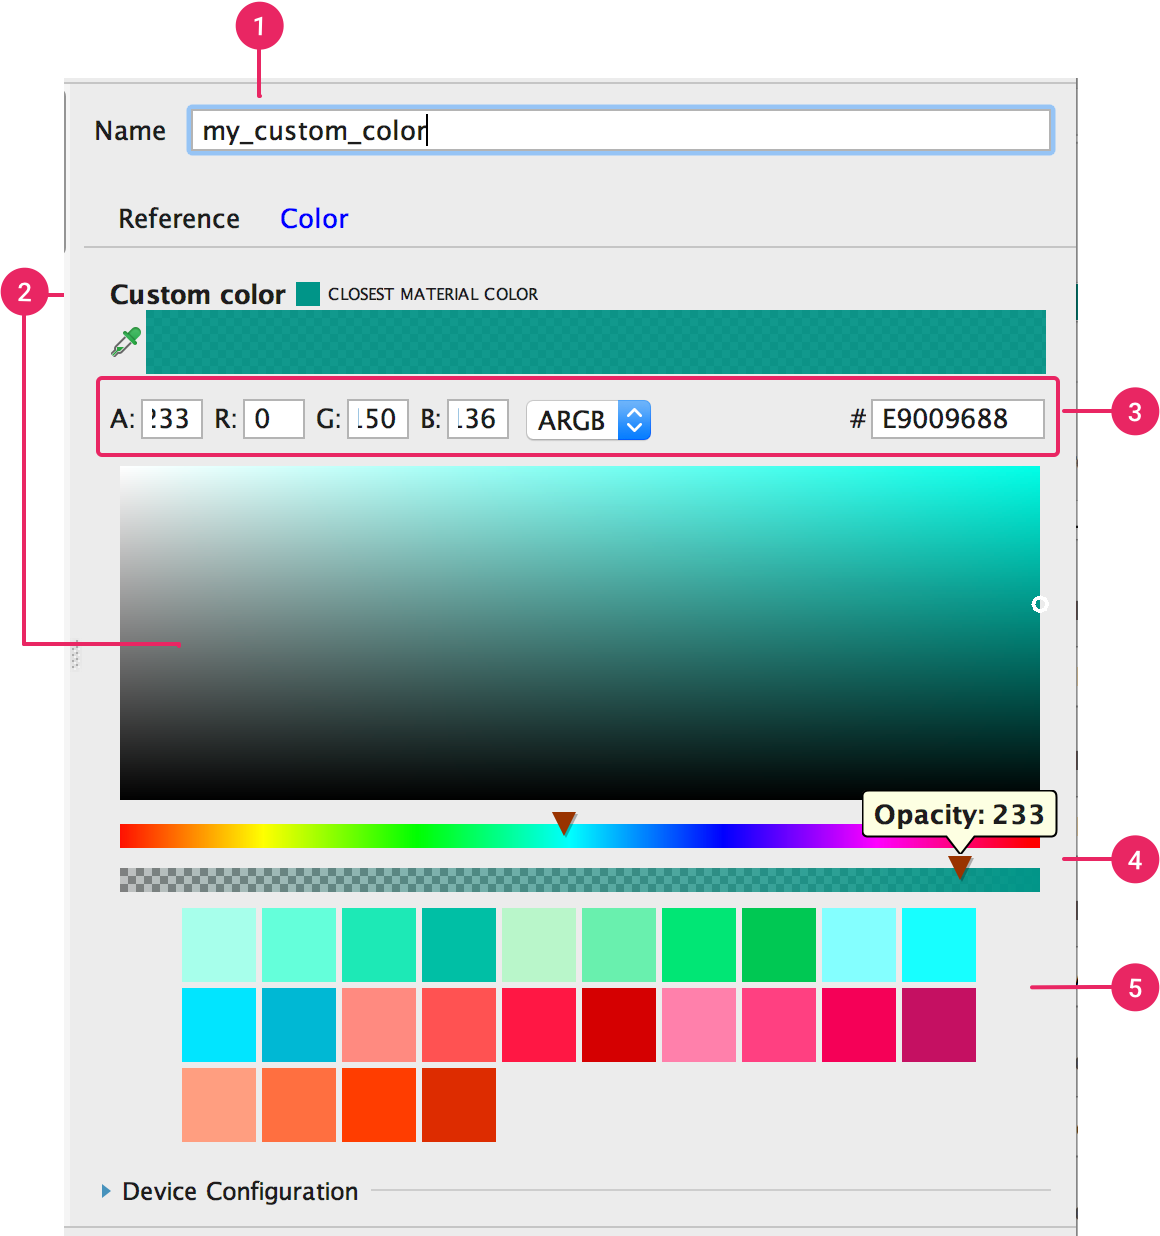Click the Custom color heading
The image size is (1160, 1236).
[x=197, y=294]
